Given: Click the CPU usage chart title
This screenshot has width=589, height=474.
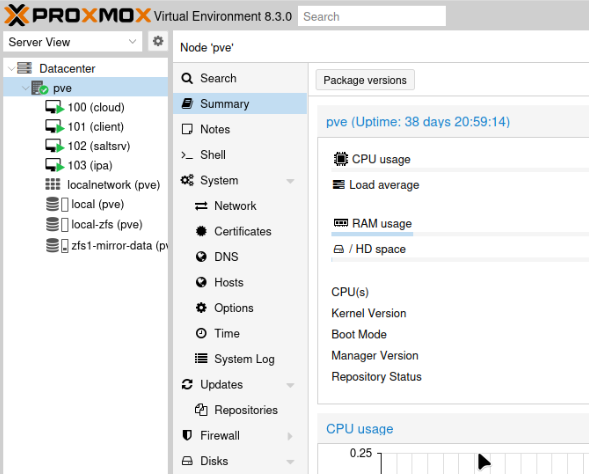Looking at the screenshot, I should [359, 429].
